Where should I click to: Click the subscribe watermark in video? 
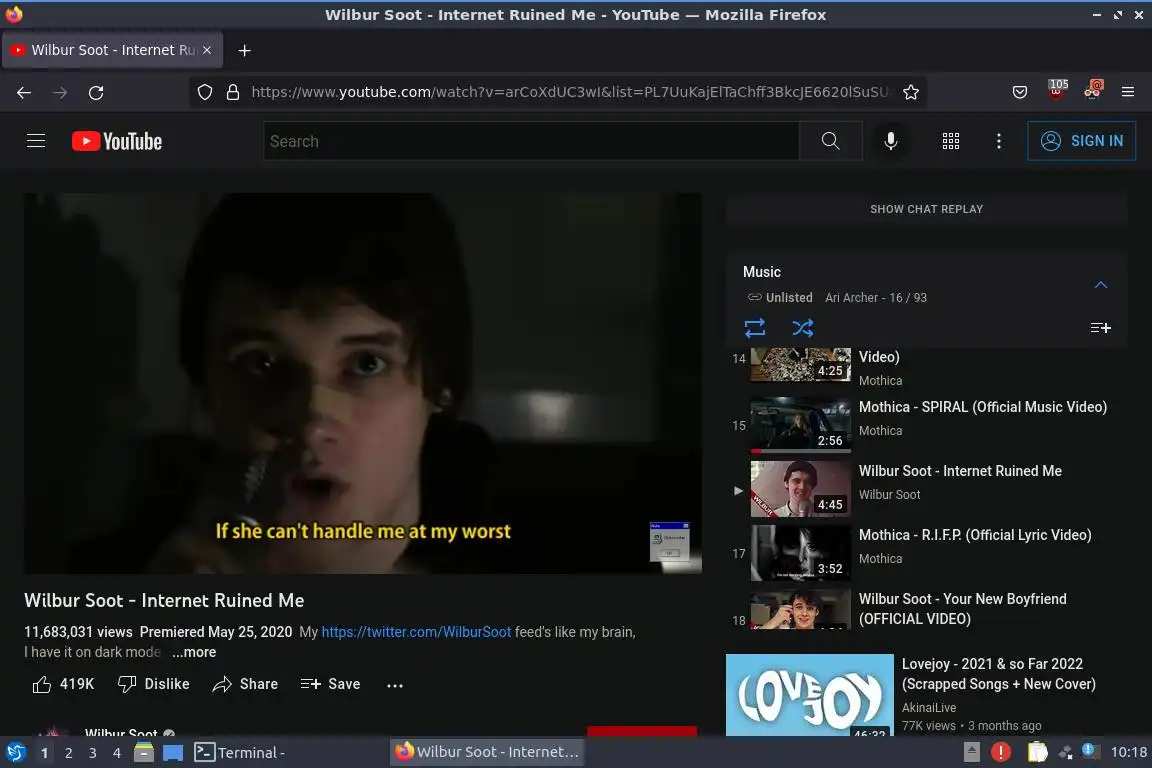tap(669, 542)
